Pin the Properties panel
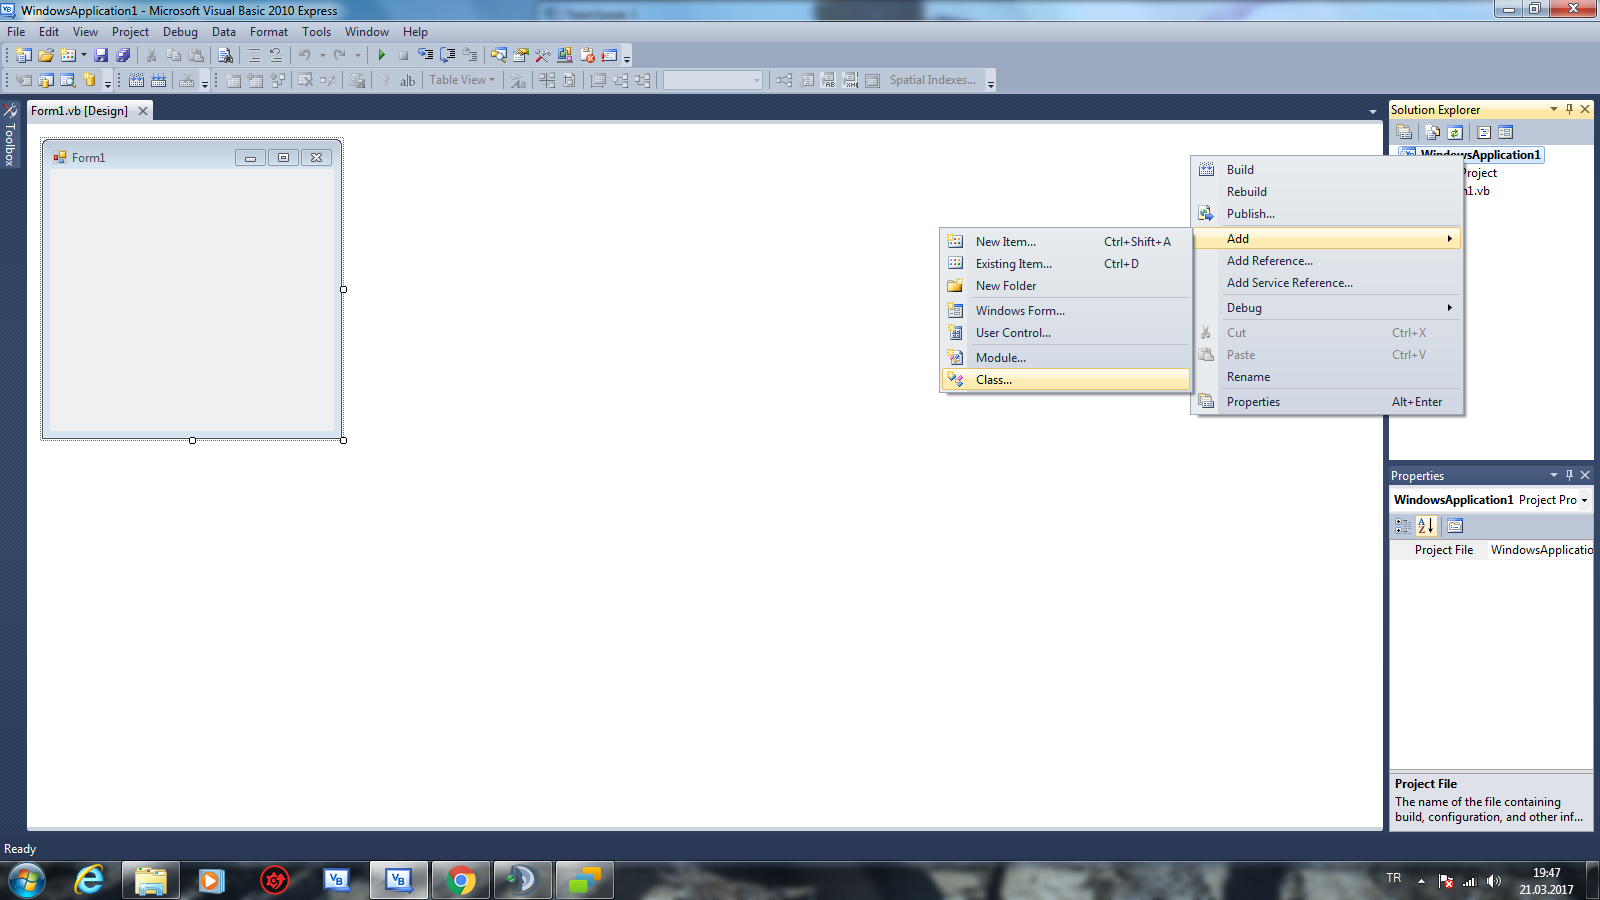 pos(1569,475)
